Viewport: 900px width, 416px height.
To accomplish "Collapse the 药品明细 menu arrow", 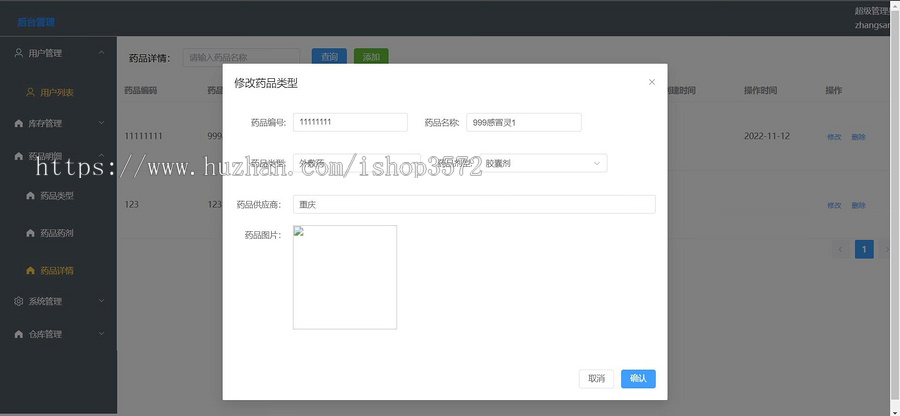I will (101, 155).
